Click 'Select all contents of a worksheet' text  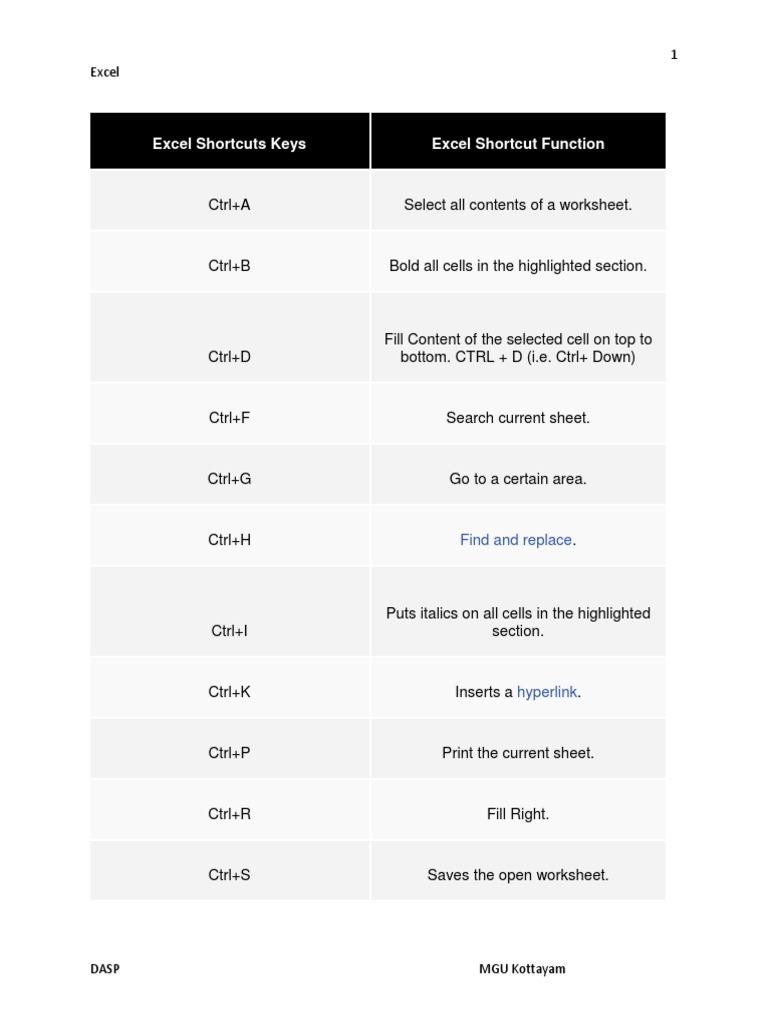tap(518, 205)
